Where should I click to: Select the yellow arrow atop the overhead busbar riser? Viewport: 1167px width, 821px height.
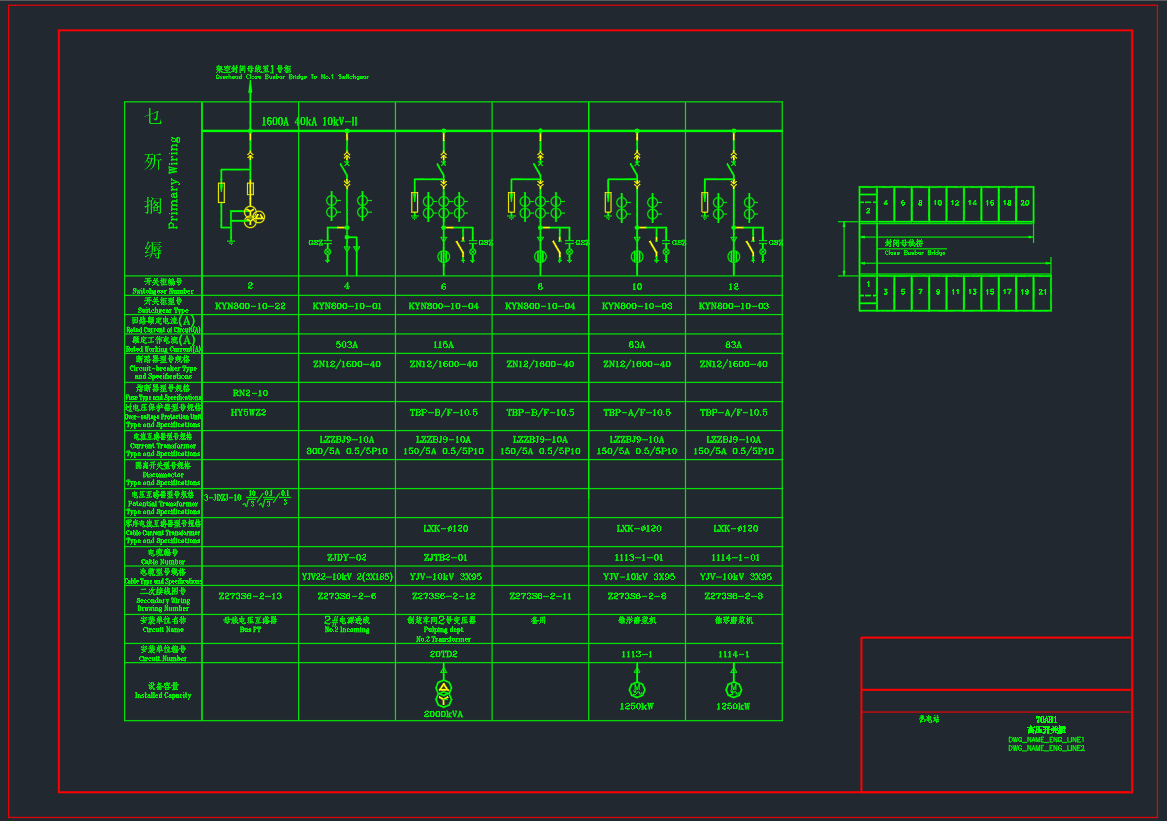pos(250,84)
